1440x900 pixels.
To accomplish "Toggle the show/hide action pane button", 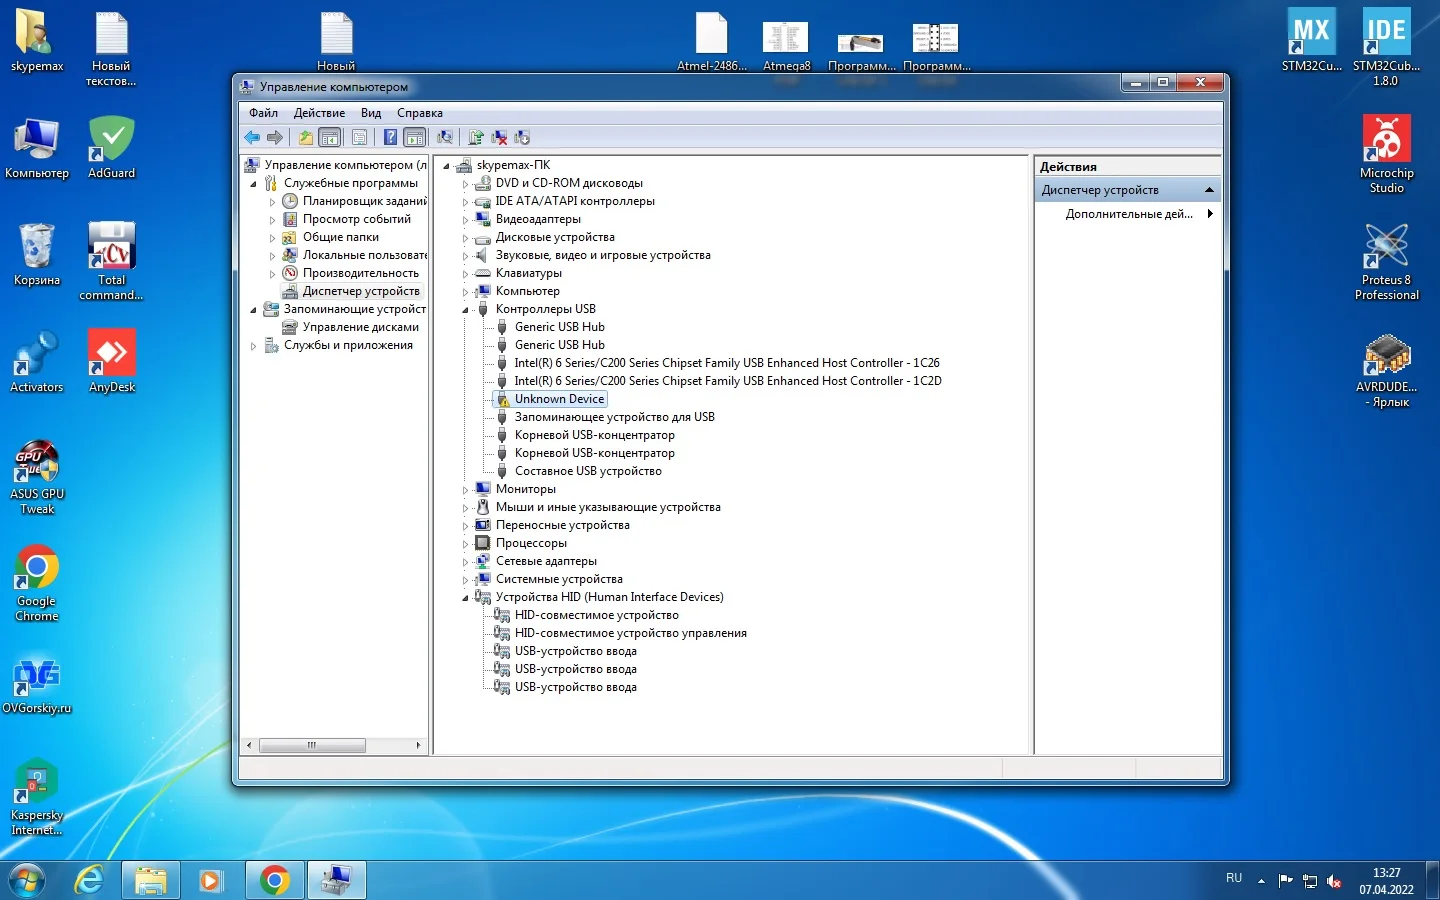I will pyautogui.click(x=415, y=138).
